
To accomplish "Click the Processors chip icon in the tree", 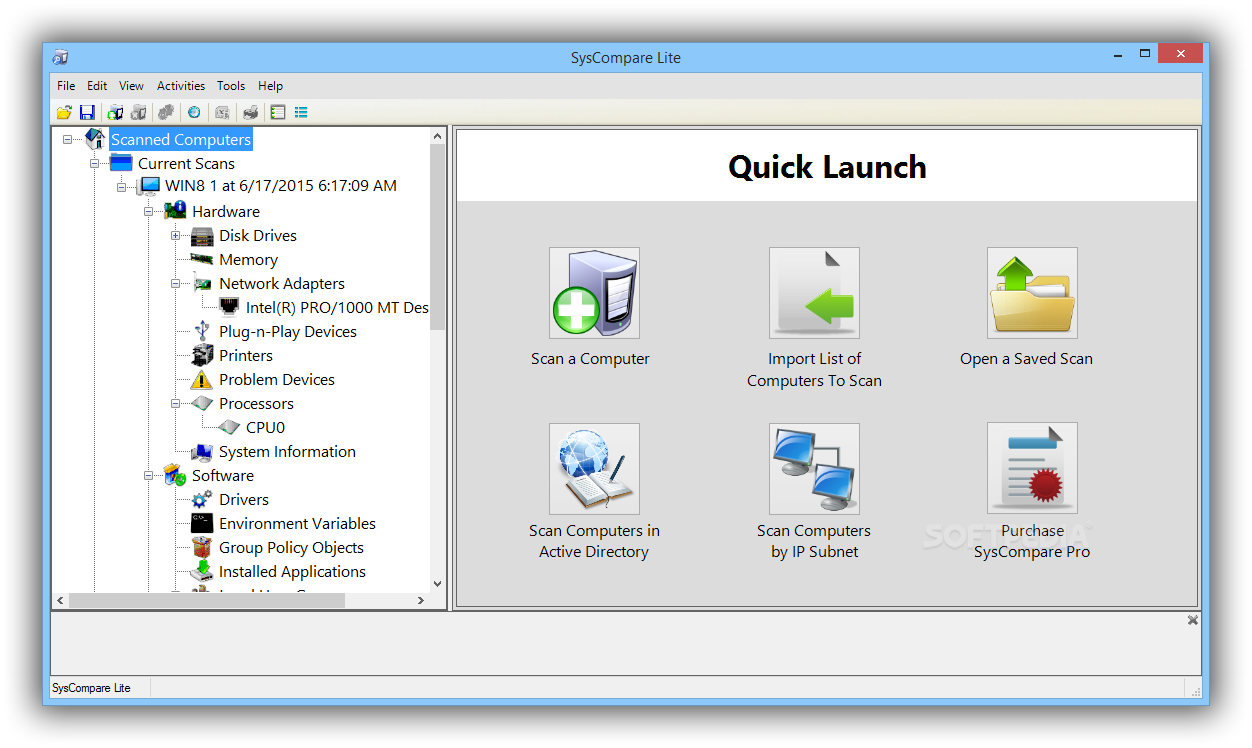I will (x=202, y=403).
